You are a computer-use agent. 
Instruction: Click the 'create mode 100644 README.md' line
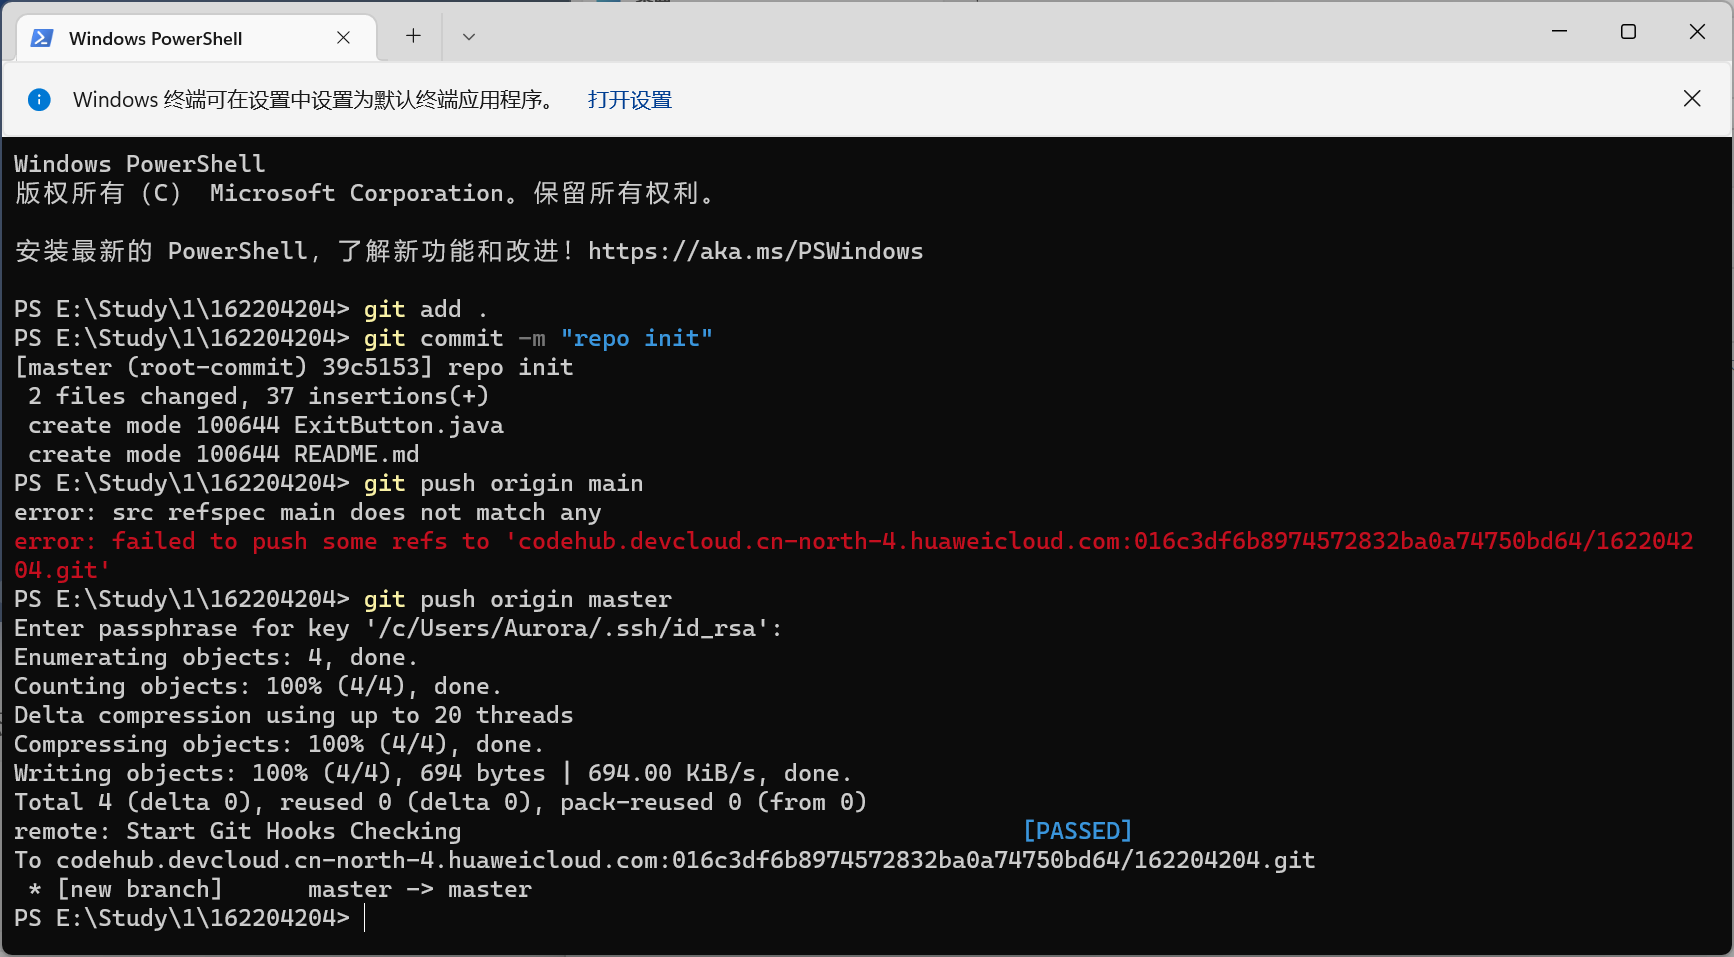pos(223,454)
